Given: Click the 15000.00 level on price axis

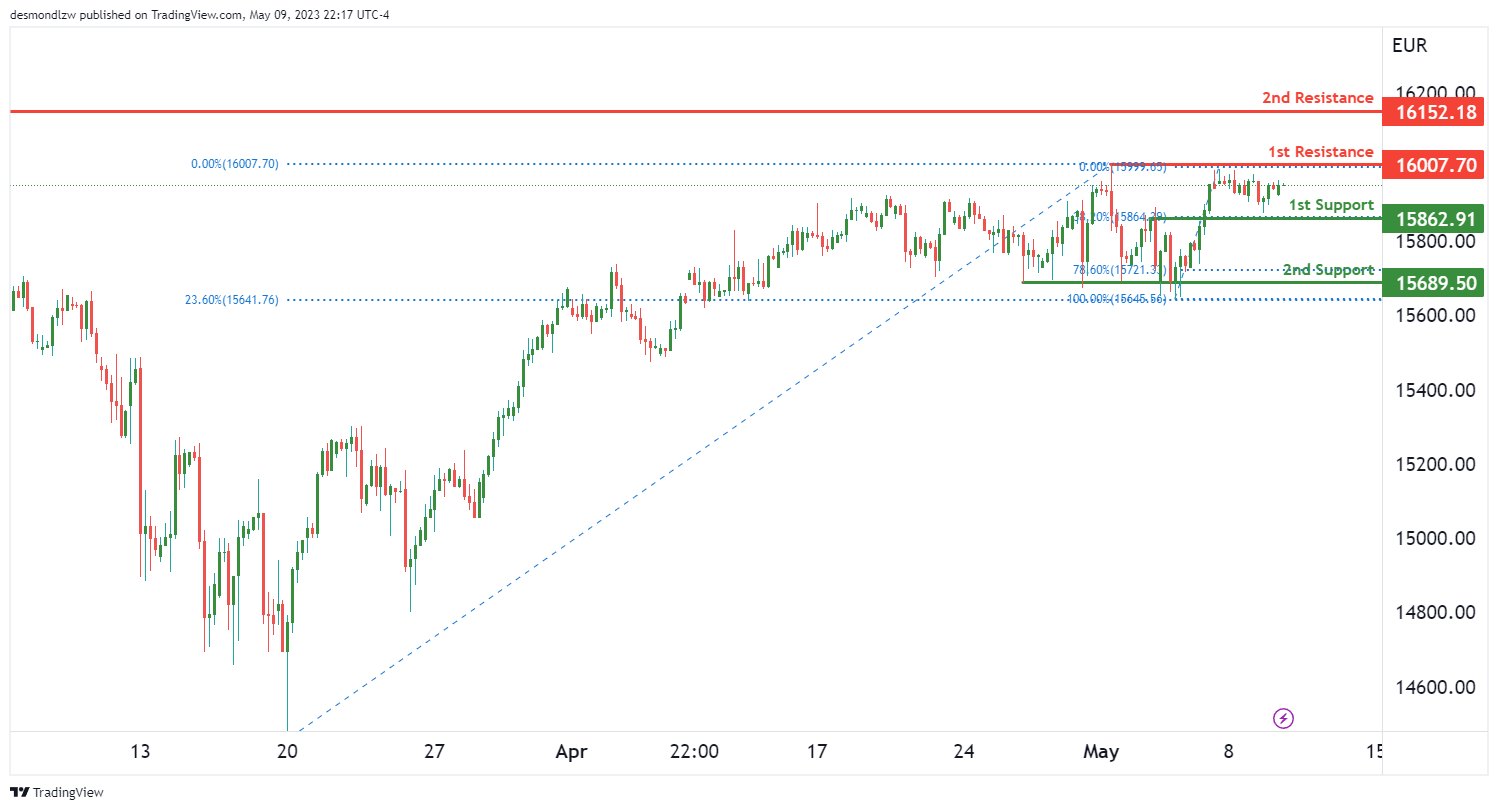Looking at the screenshot, I should click(1435, 539).
